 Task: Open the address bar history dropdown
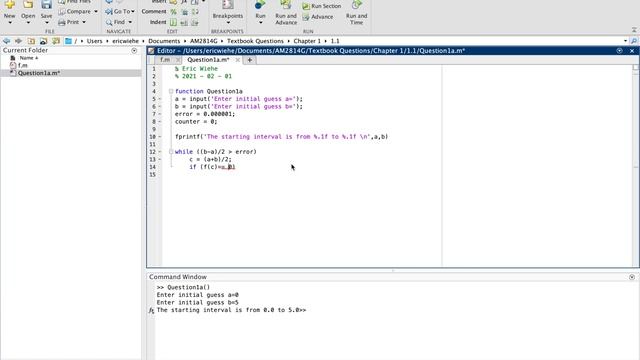pos(625,41)
